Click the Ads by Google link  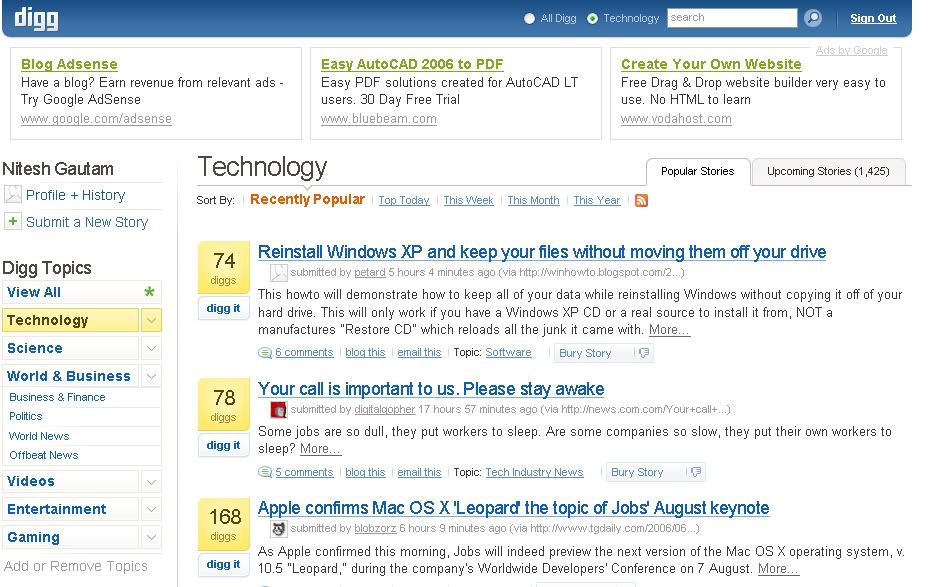pyautogui.click(x=852, y=50)
